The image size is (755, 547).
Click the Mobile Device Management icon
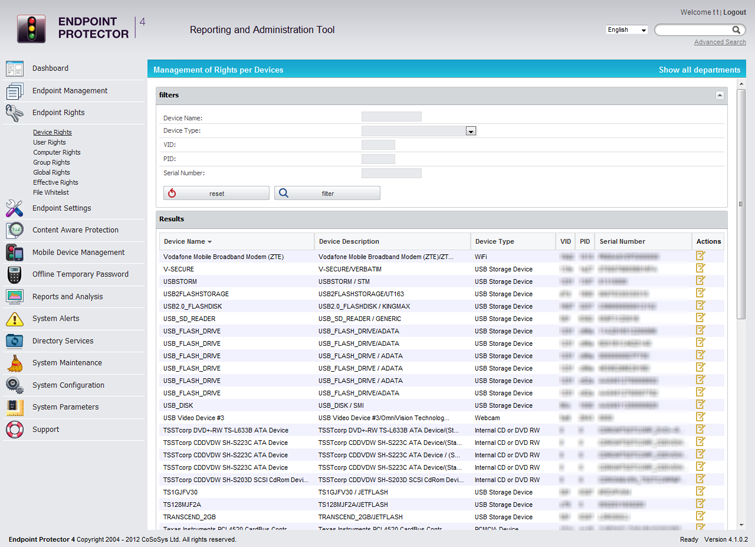[x=14, y=253]
